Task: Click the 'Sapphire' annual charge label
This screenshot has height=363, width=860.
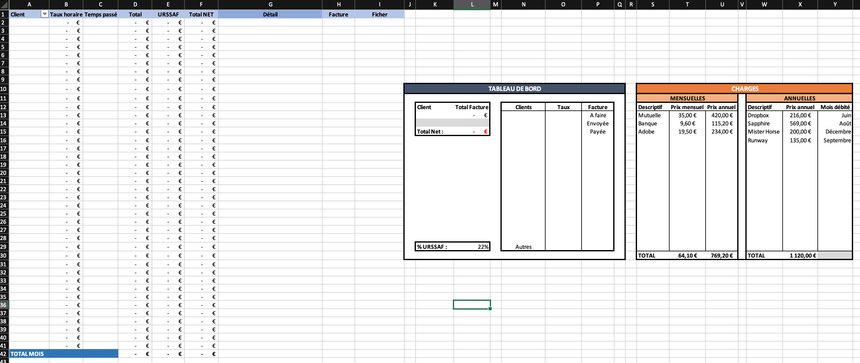Action: pyautogui.click(x=765, y=124)
